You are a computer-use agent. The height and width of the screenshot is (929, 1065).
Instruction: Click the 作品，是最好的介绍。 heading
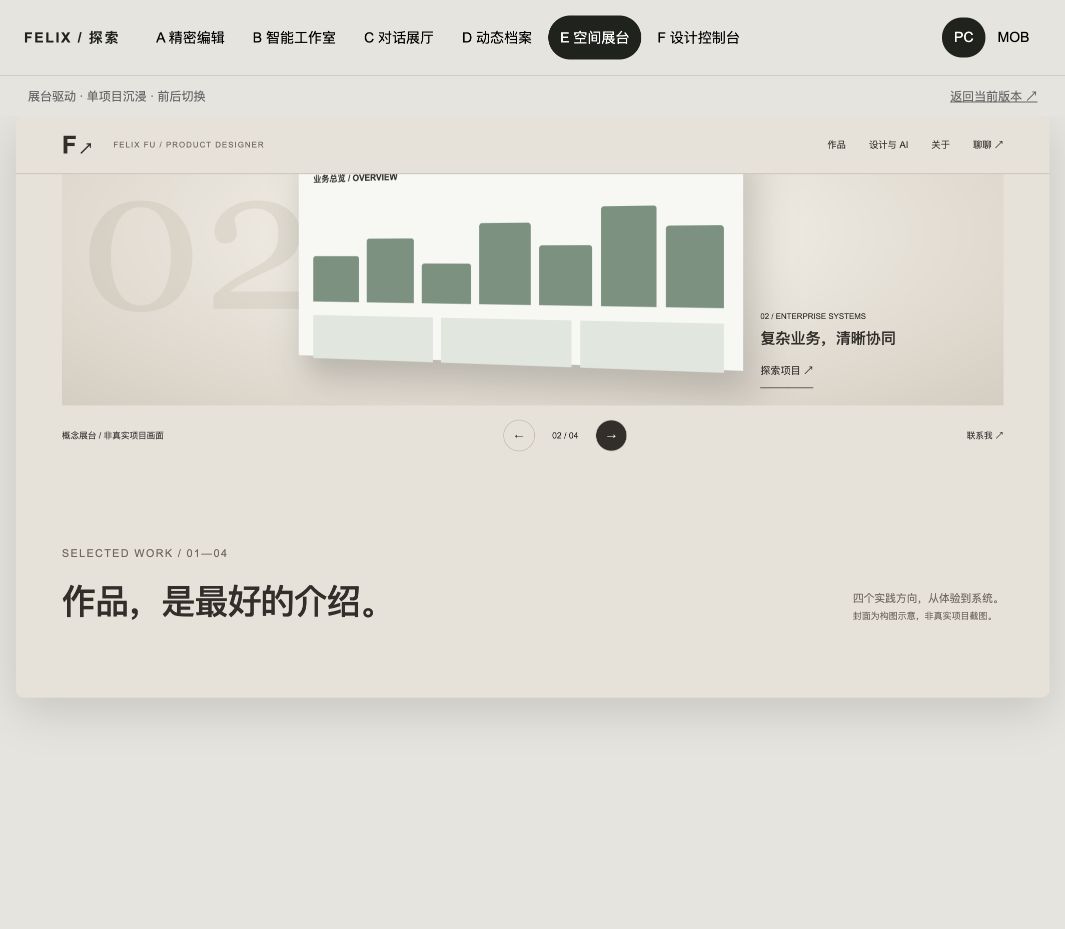(x=221, y=602)
